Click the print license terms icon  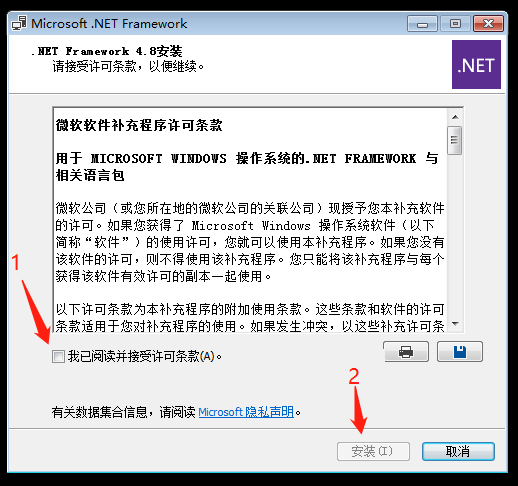point(406,351)
